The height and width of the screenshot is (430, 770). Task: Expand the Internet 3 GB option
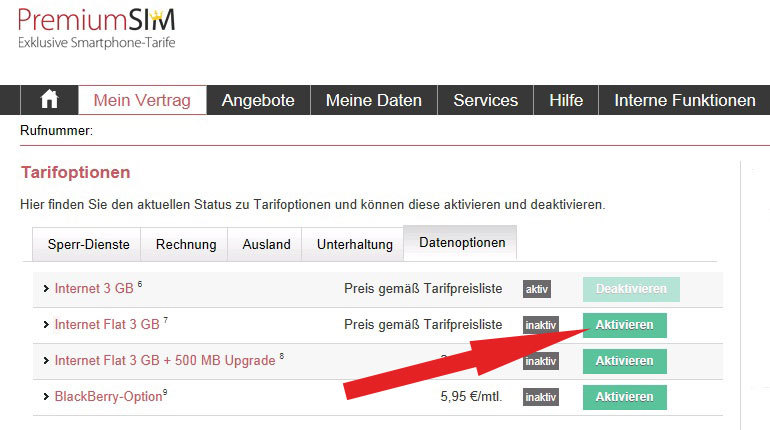point(93,289)
